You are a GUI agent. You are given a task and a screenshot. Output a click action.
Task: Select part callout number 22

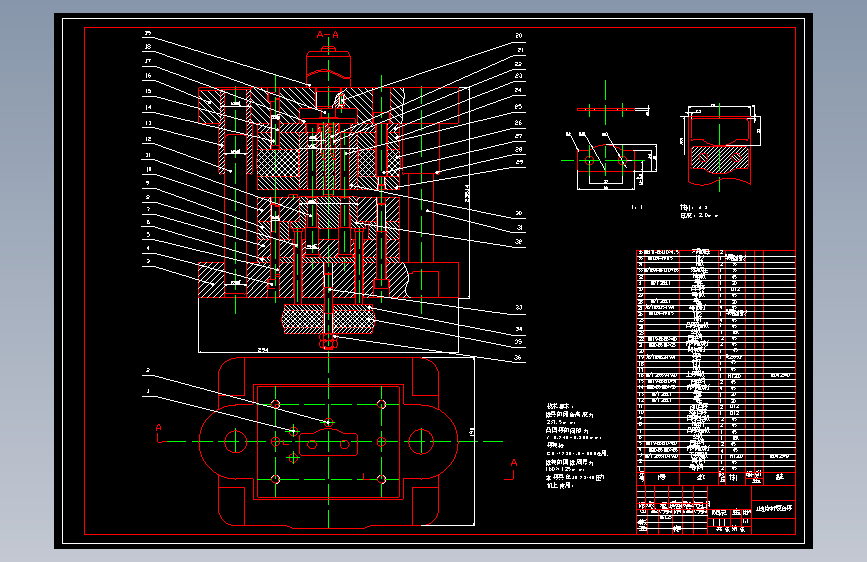519,64
